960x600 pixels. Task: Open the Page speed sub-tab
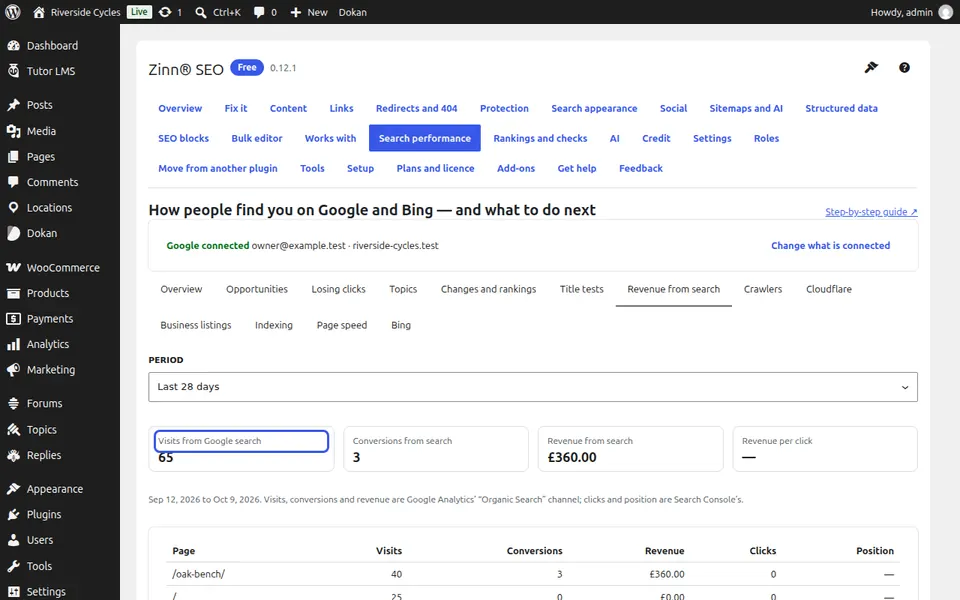342,325
